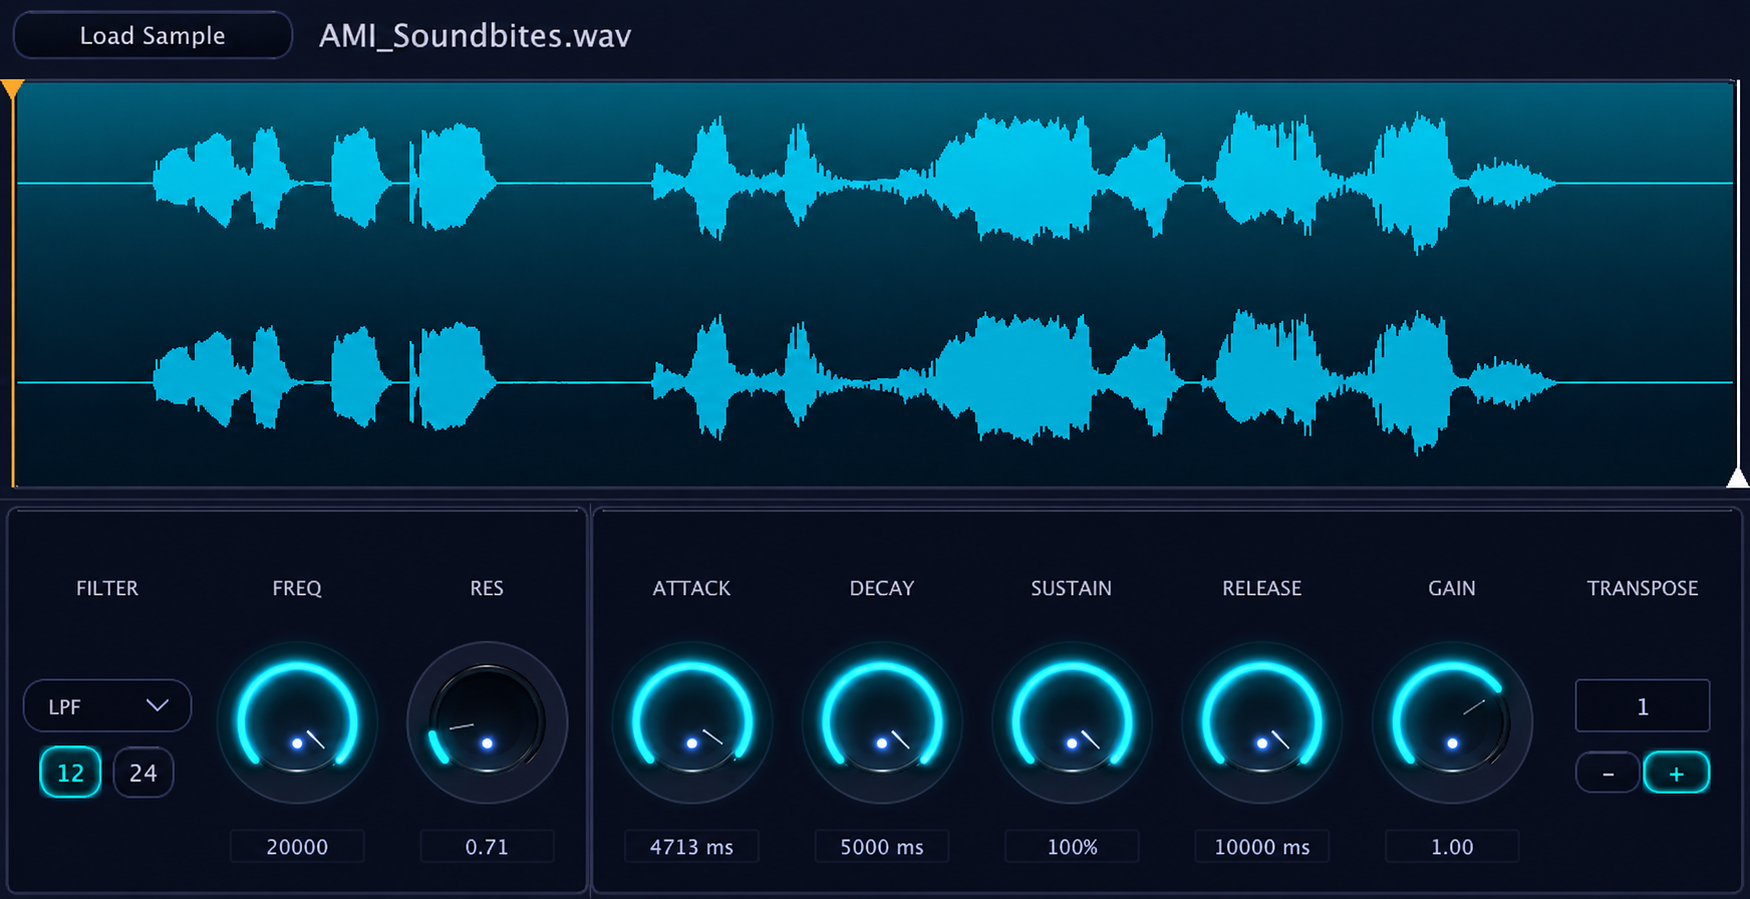Viewport: 1750px width, 899px height.
Task: Increase transpose with the plus button
Action: click(1676, 773)
